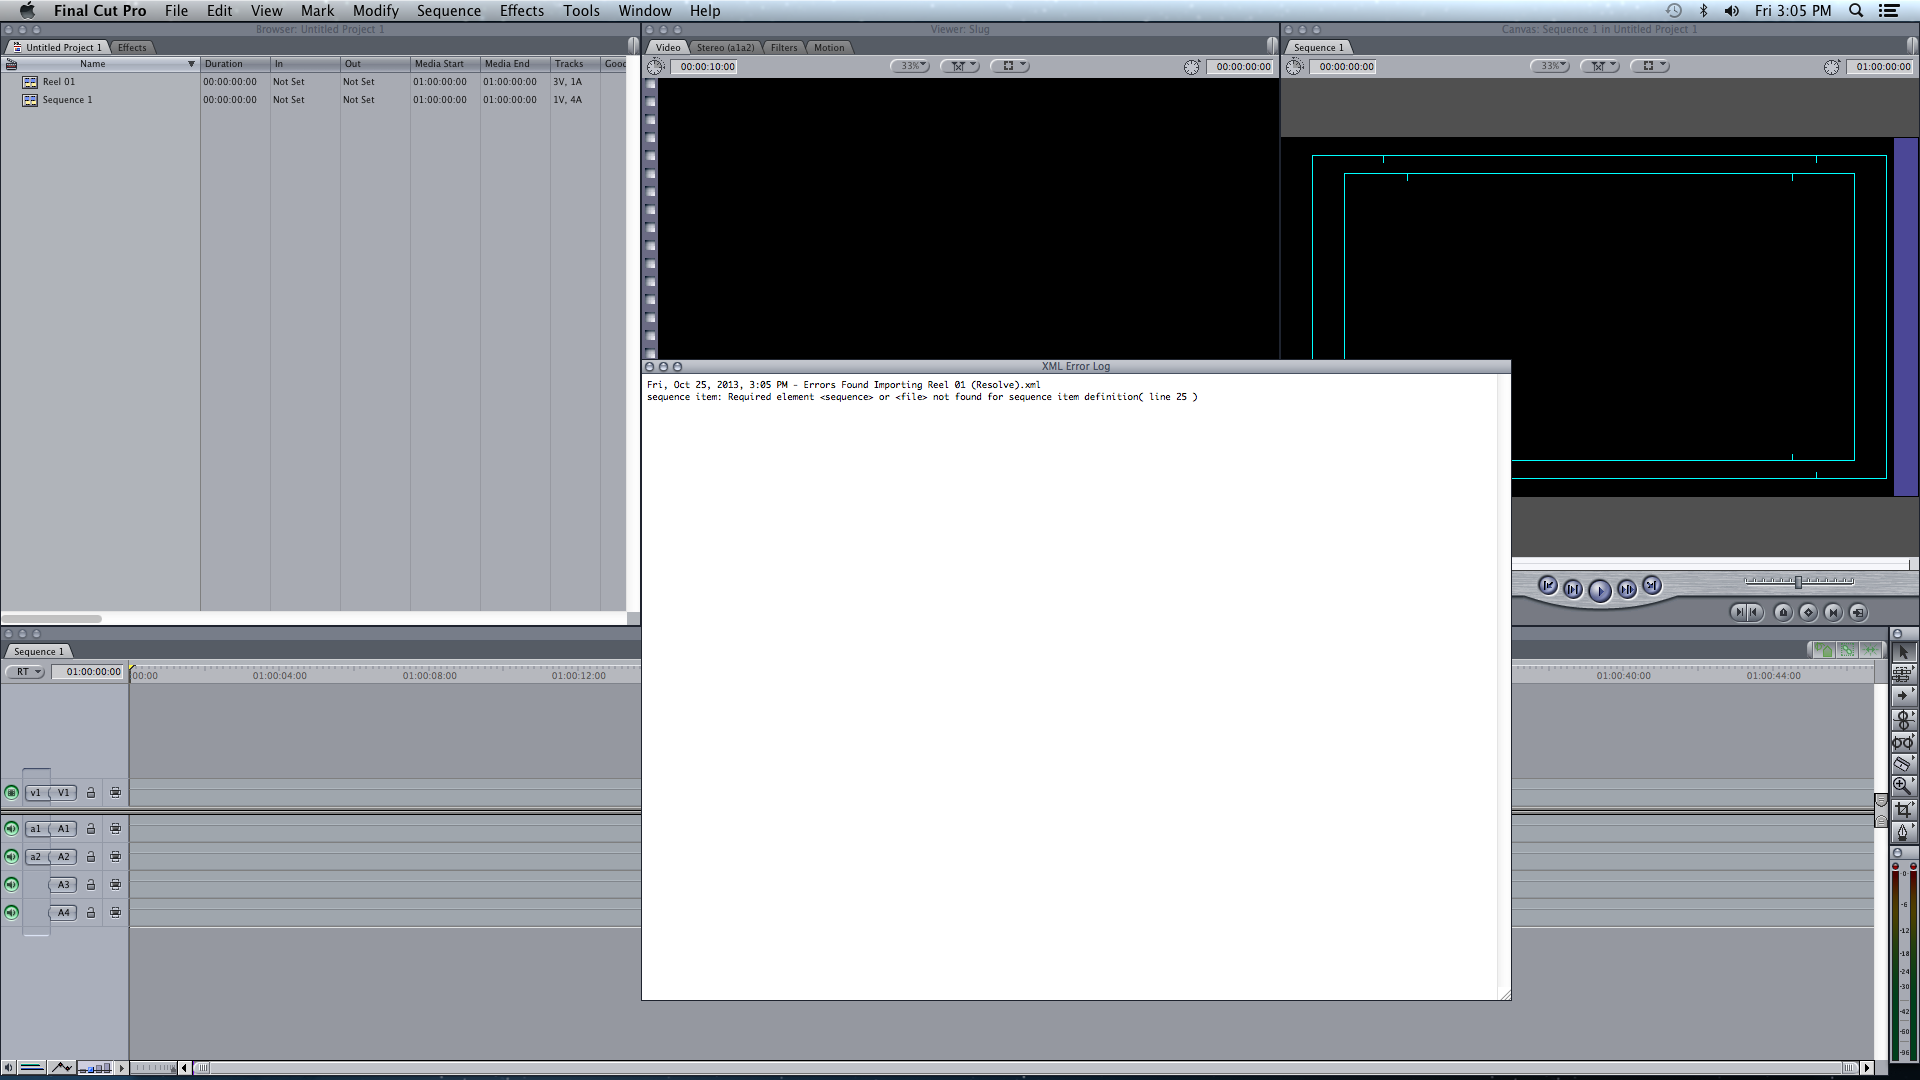The width and height of the screenshot is (1920, 1080).
Task: Open Canvas zoom 33% pop-up
Action: click(x=1550, y=66)
